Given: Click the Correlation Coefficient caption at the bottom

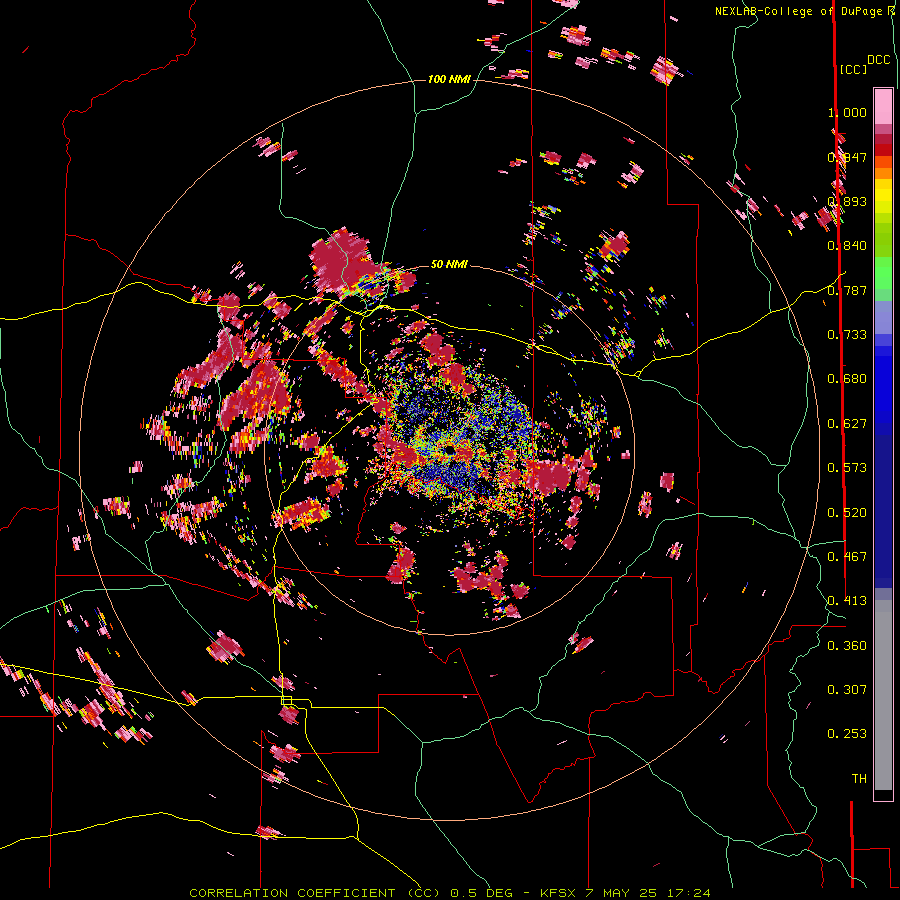Looking at the screenshot, I should pyautogui.click(x=449, y=893).
